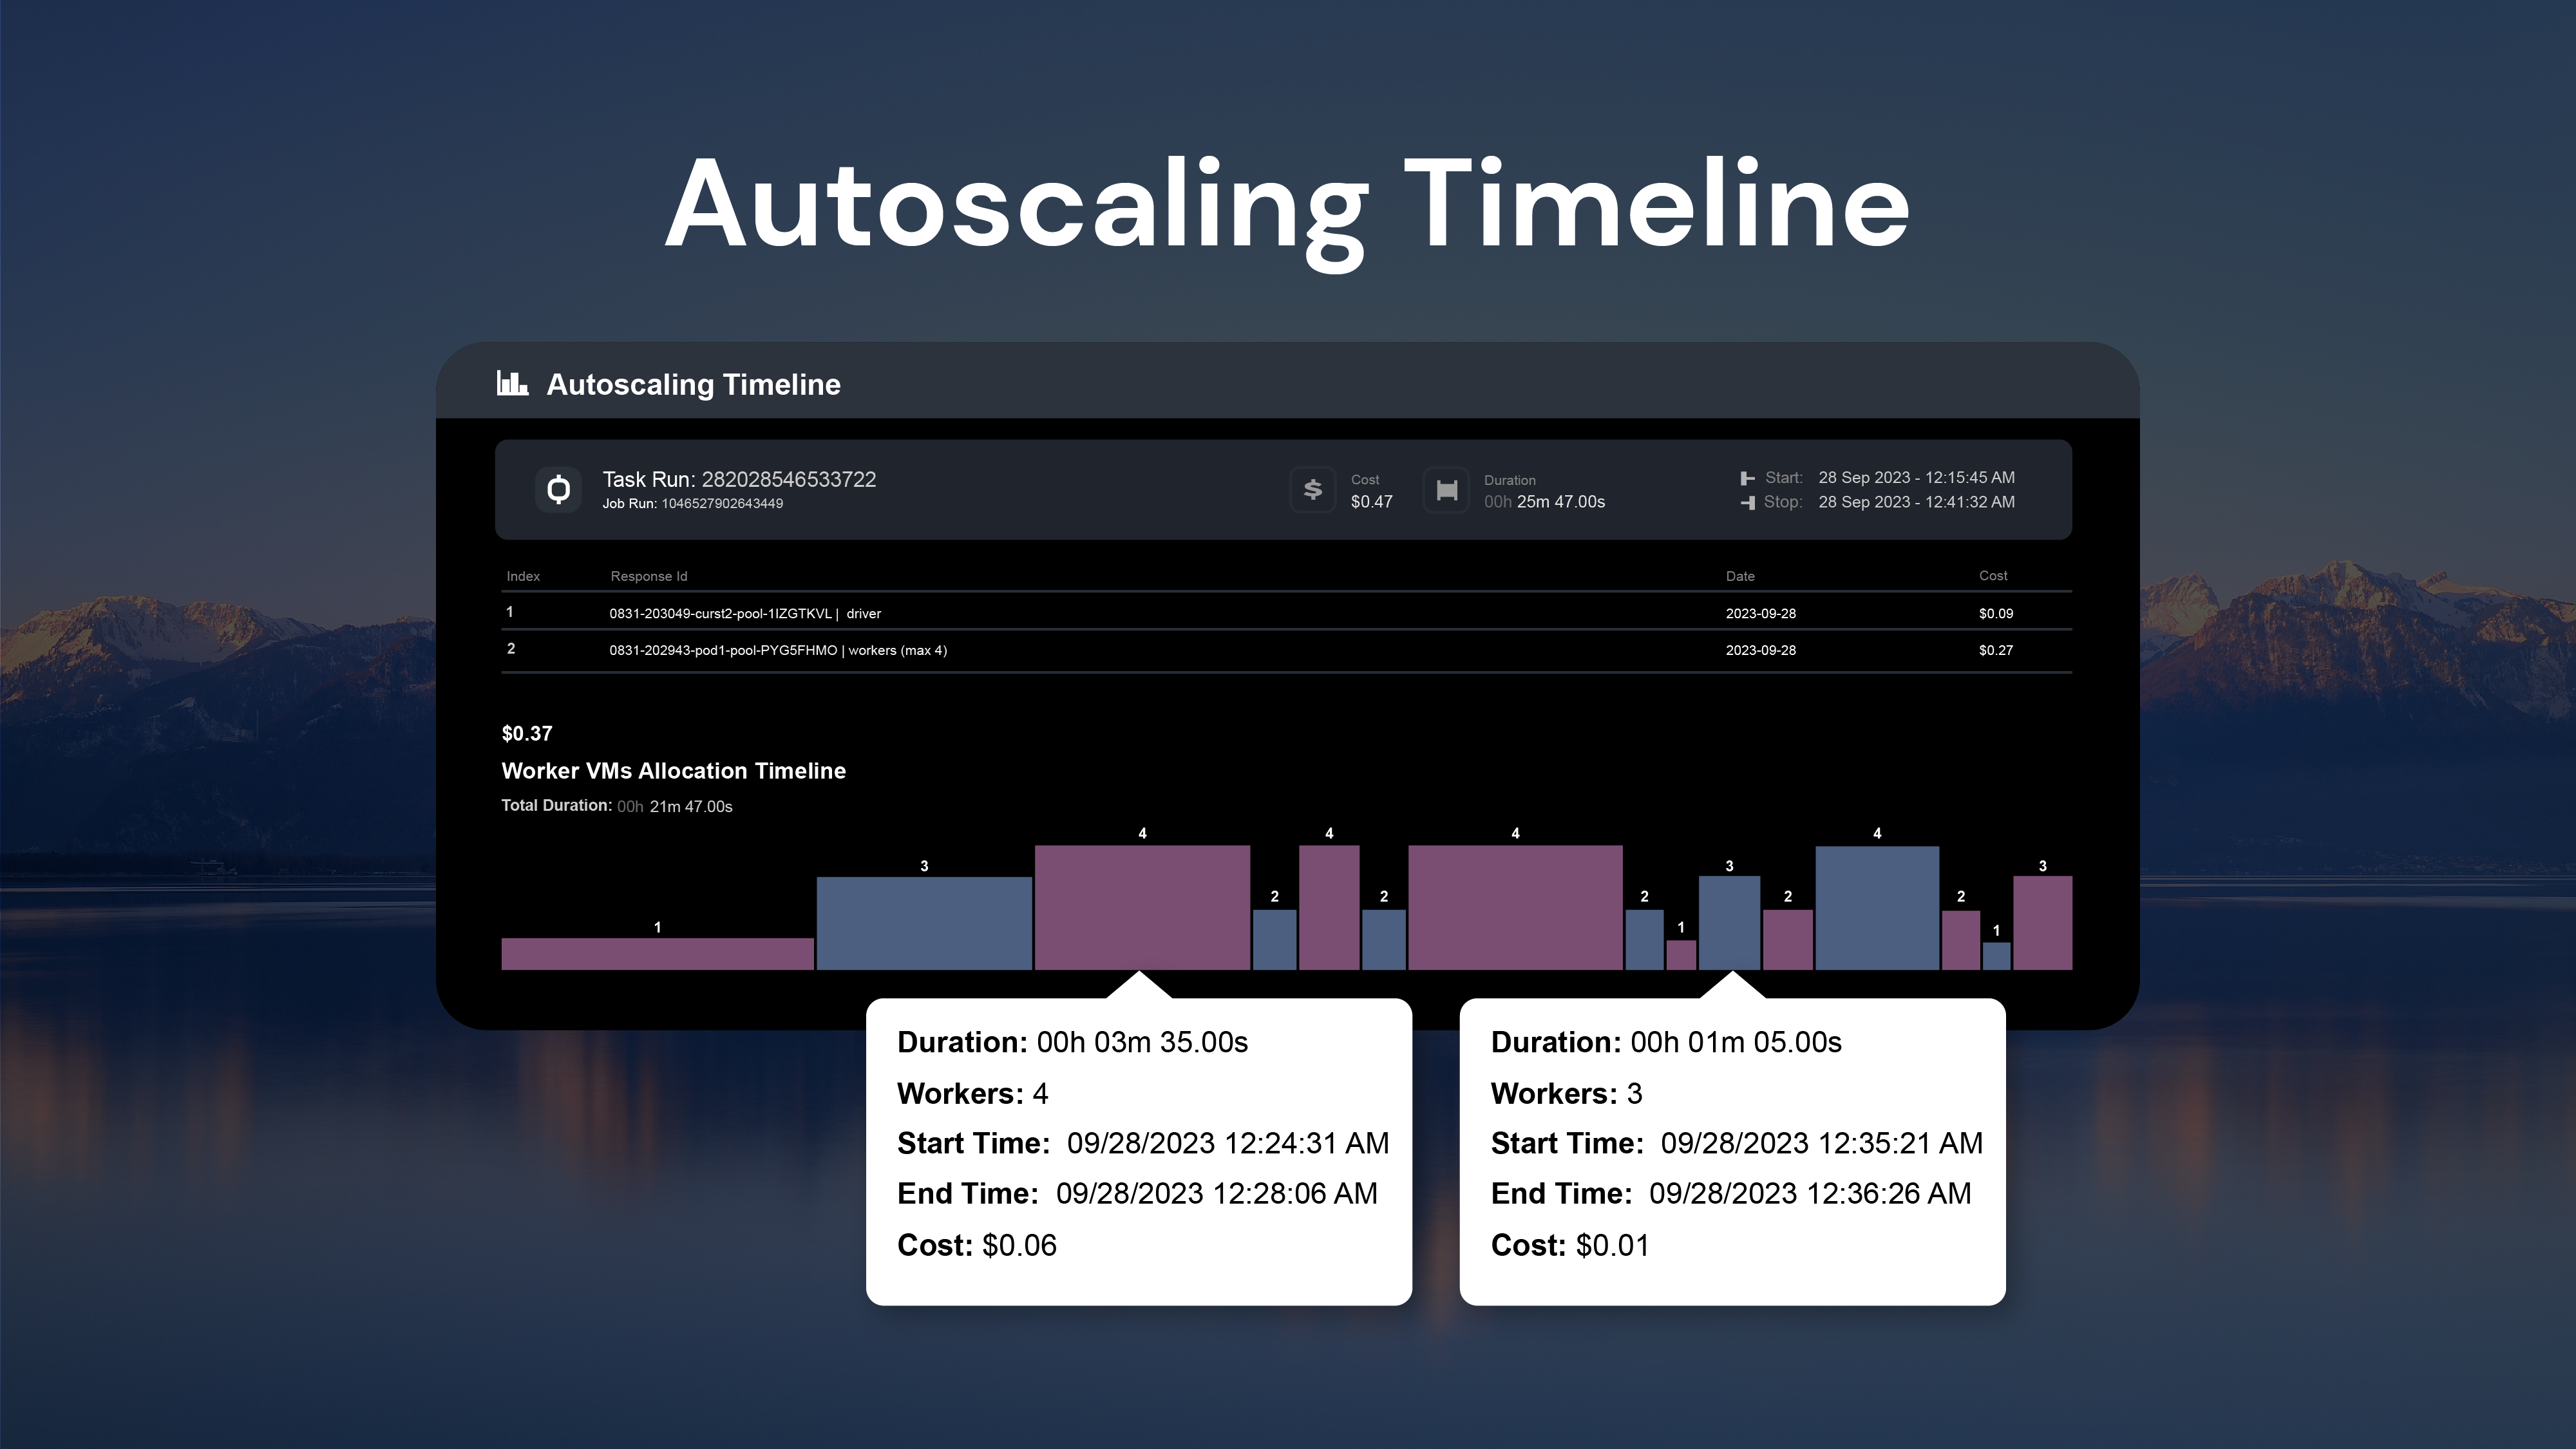Select the narrow blue bar labeled 3 above the right tooltip
Image resolution: width=2576 pixels, height=1449 pixels.
tap(1729, 923)
